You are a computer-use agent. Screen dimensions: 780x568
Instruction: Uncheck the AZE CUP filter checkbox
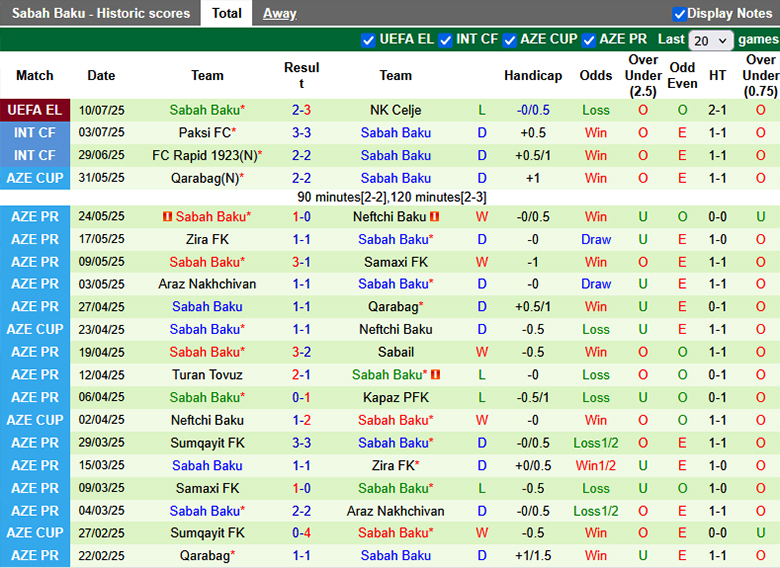pos(509,40)
